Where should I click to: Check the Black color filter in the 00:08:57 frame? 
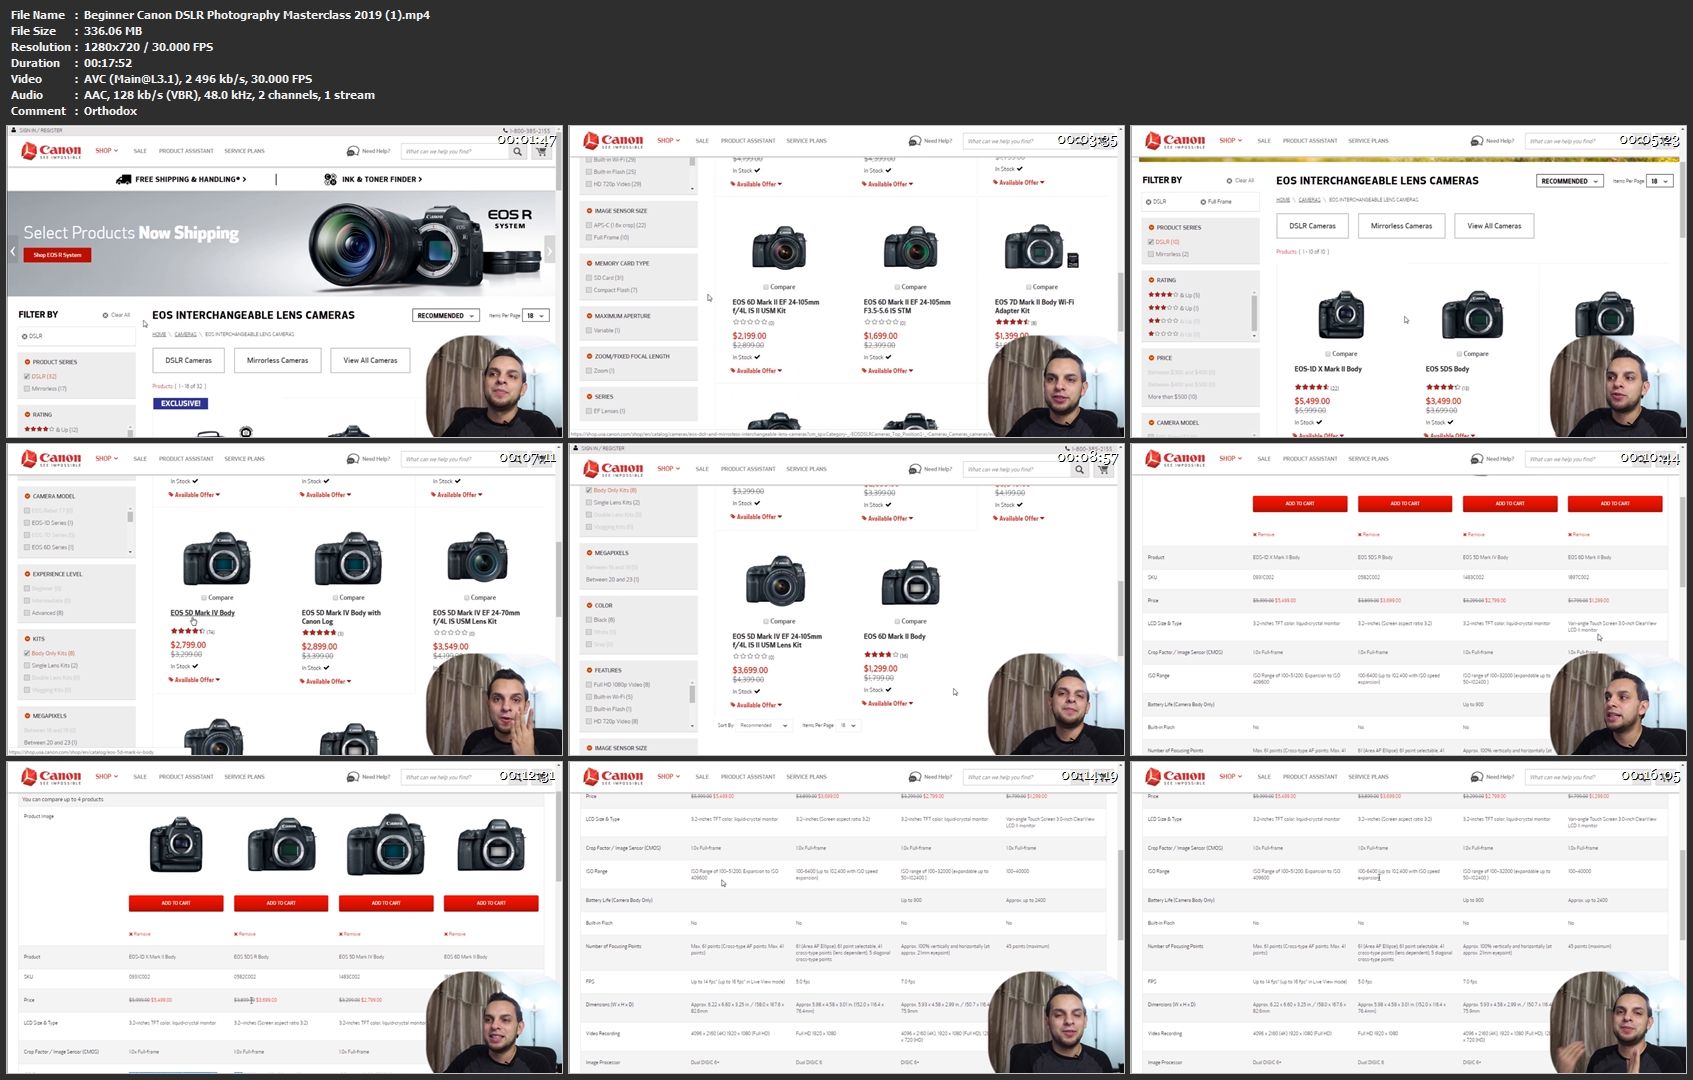tap(589, 620)
